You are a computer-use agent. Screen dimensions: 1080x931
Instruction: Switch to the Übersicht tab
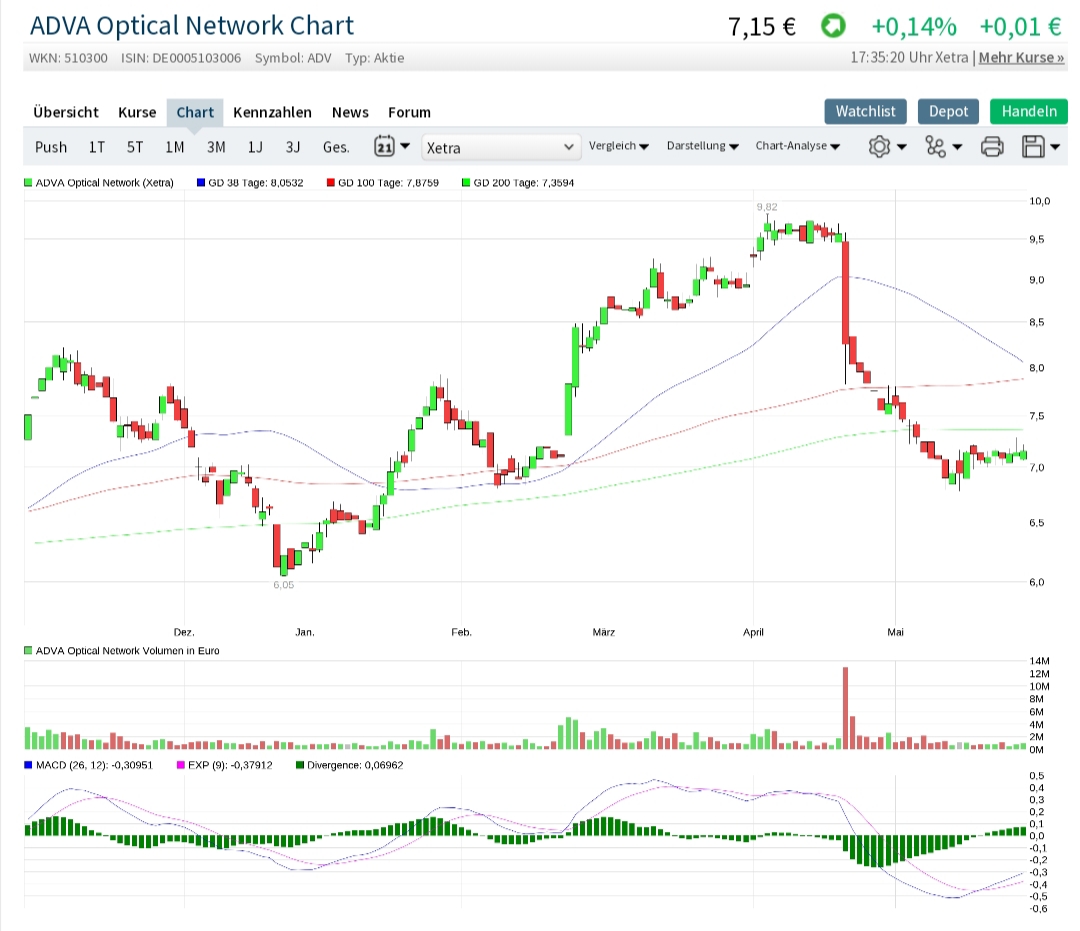click(65, 112)
